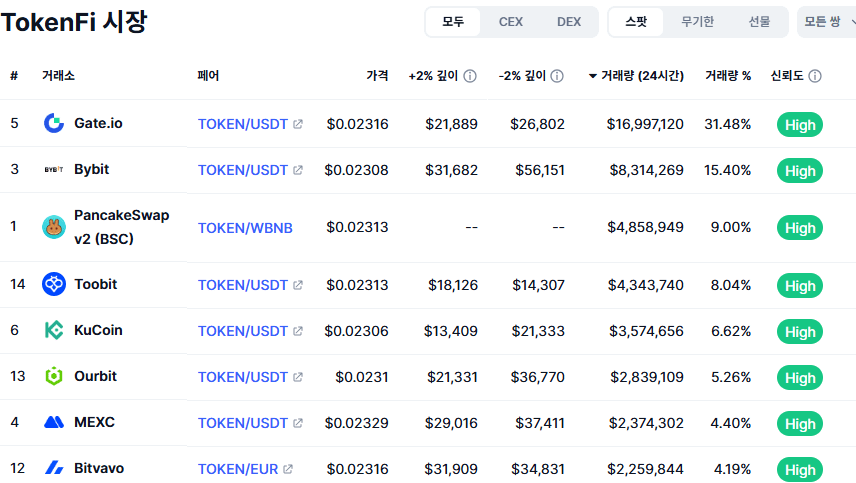Click external link icon in KuCoin row
The width and height of the screenshot is (856, 483).
click(298, 331)
